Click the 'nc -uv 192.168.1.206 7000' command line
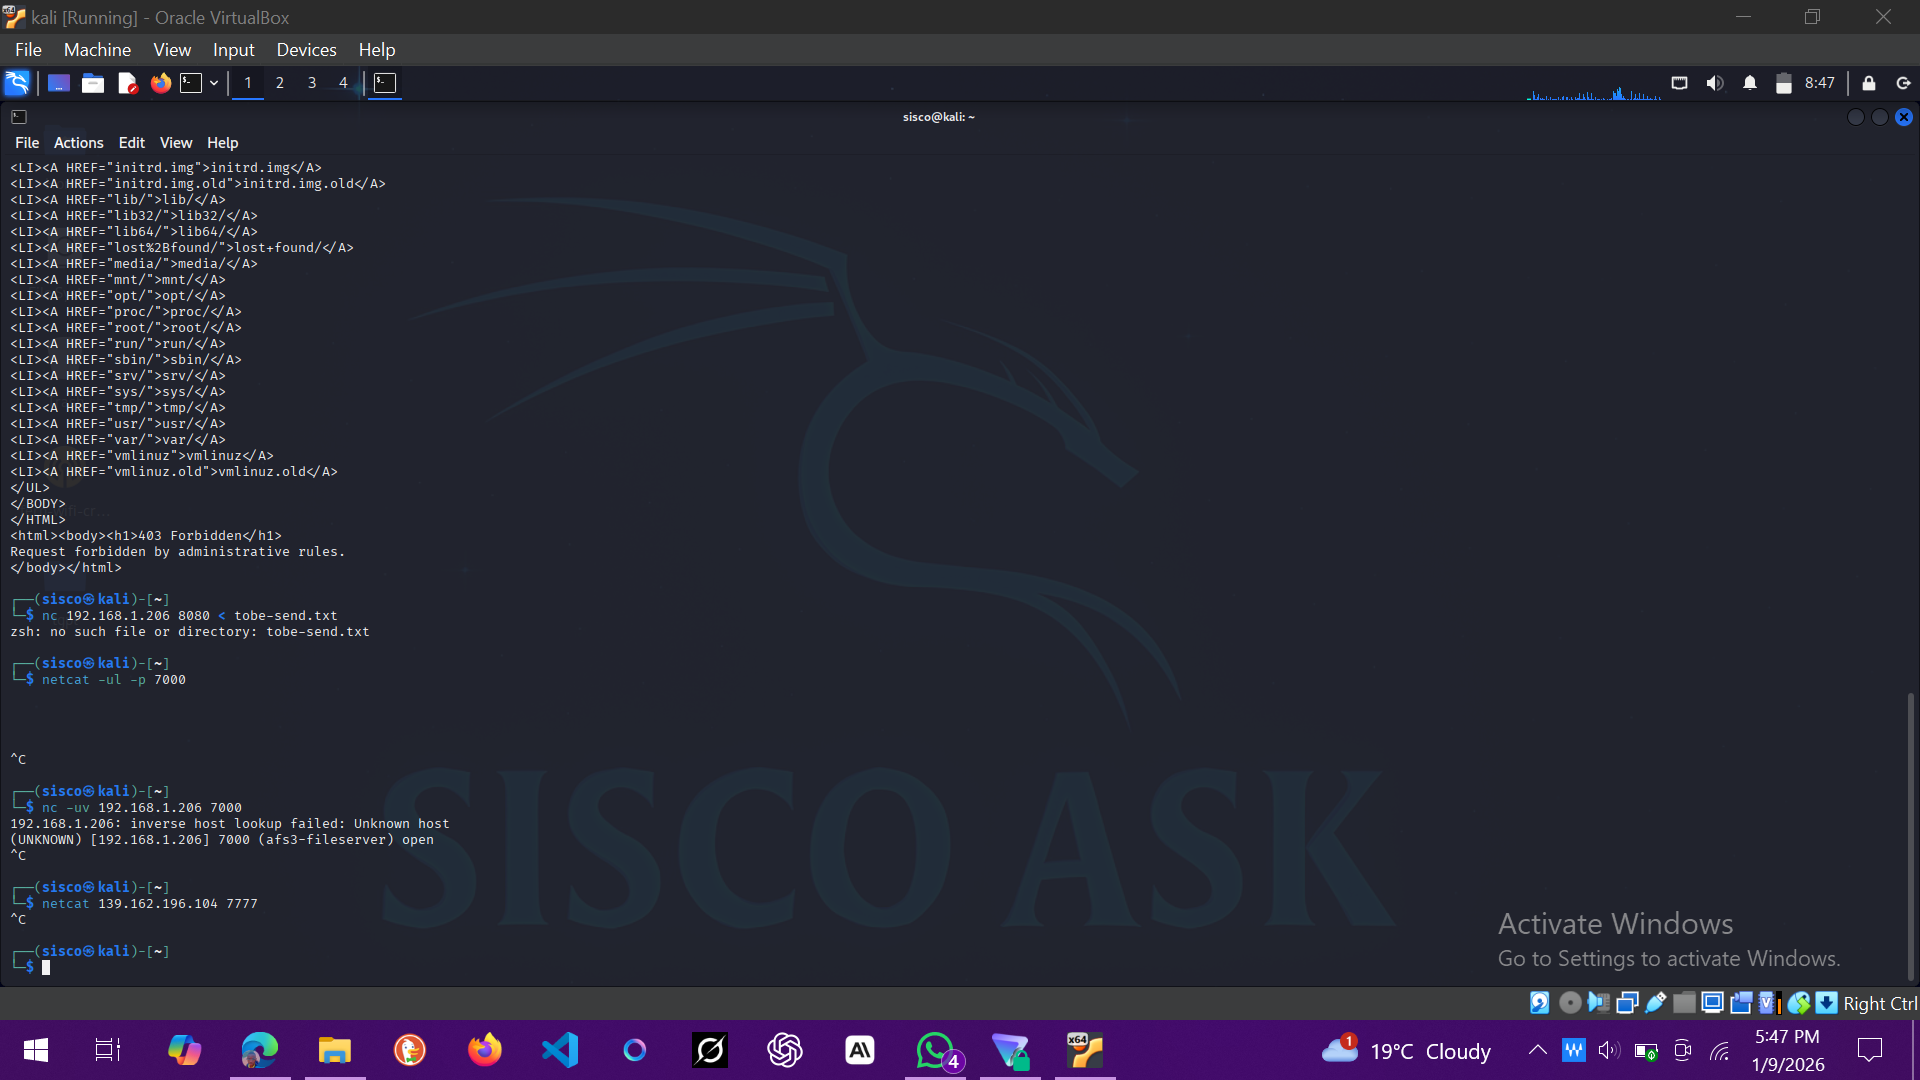Viewport: 1920px width, 1080px height. click(142, 808)
